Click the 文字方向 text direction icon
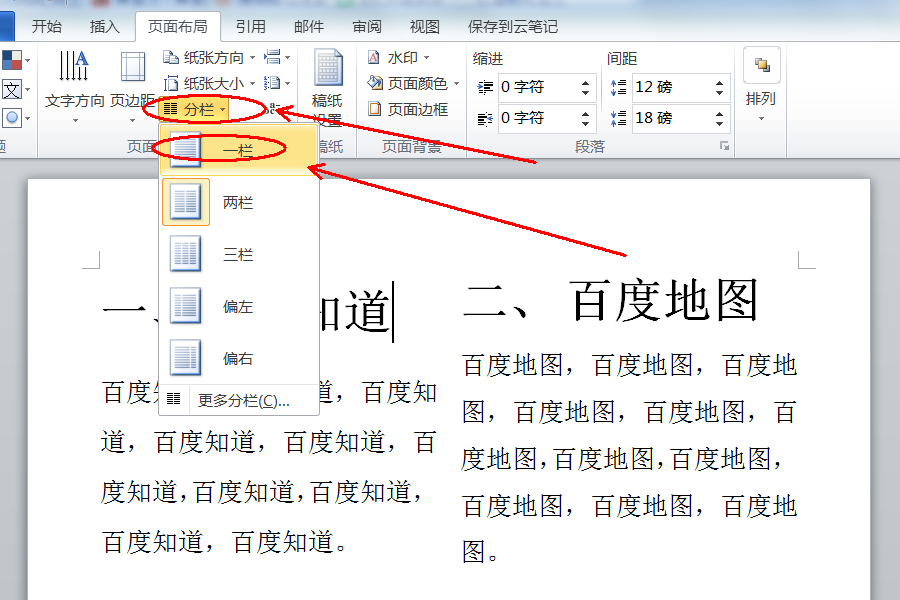 74,66
